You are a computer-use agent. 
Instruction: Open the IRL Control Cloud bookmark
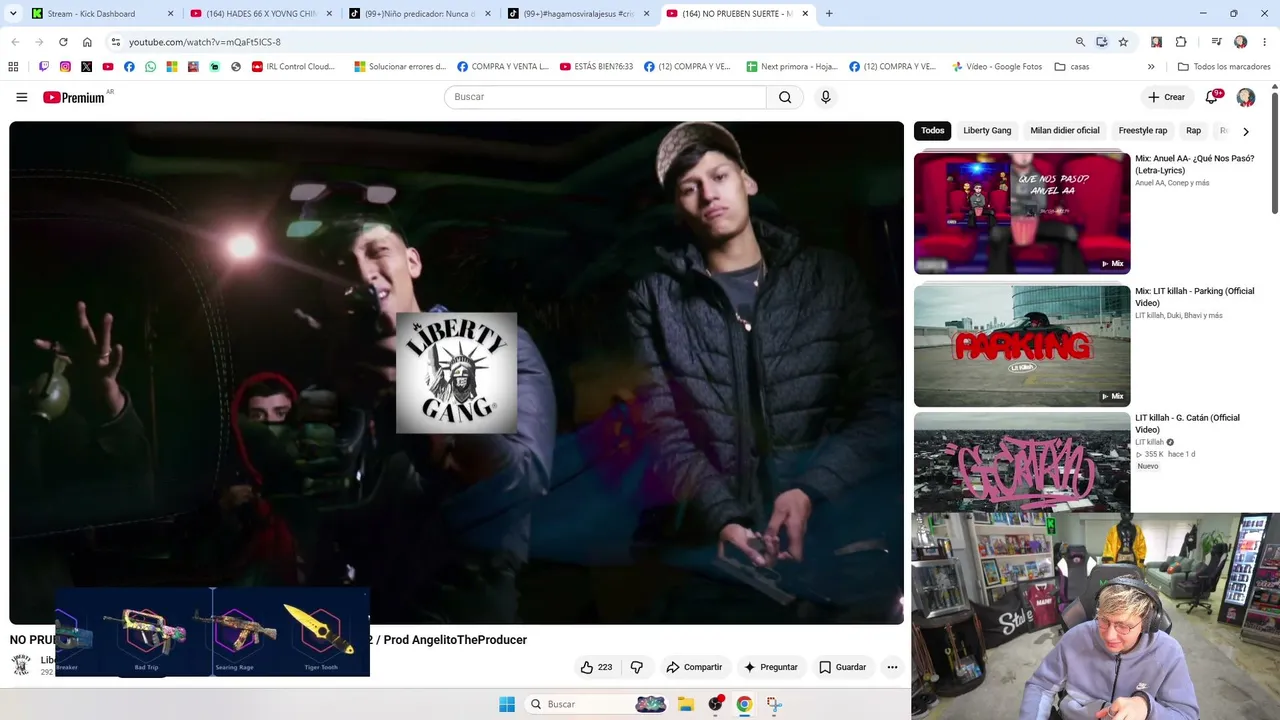(x=293, y=67)
